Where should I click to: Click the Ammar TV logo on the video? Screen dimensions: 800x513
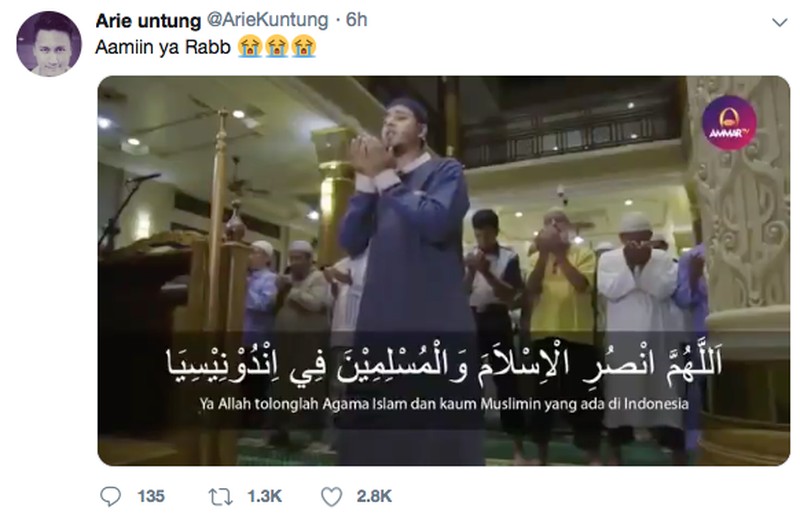point(729,123)
